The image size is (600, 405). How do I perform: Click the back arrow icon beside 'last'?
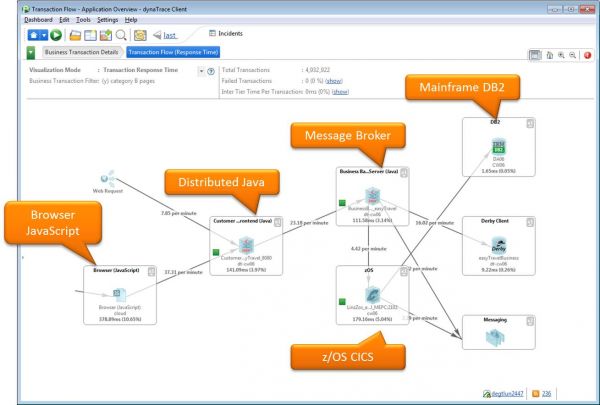click(x=157, y=35)
